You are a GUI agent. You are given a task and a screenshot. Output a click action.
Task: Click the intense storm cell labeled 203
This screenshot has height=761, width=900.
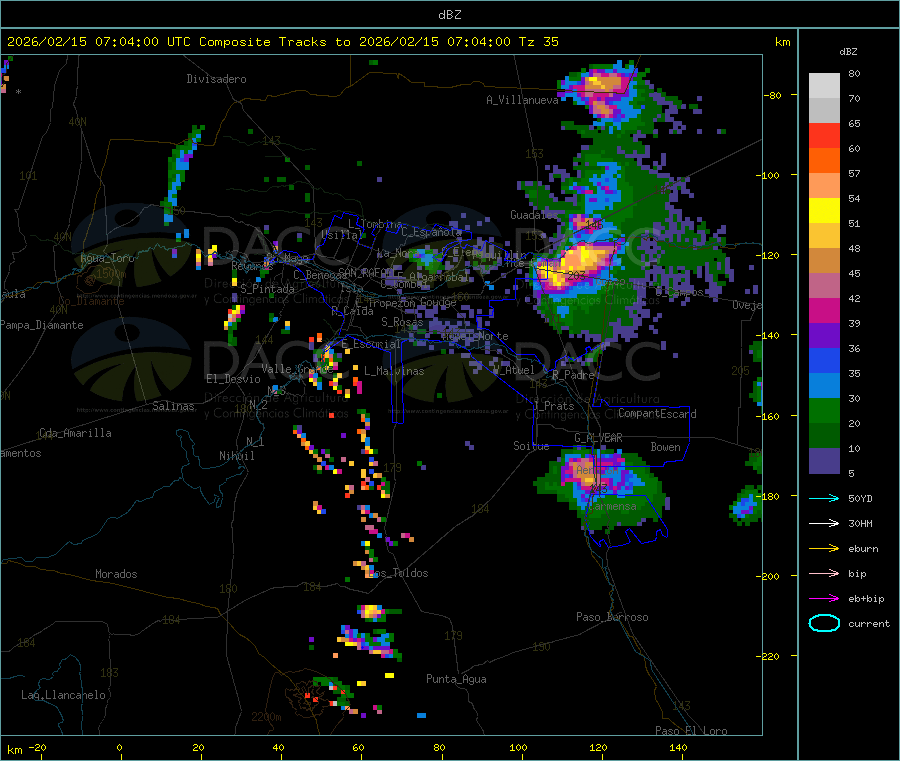pos(576,267)
